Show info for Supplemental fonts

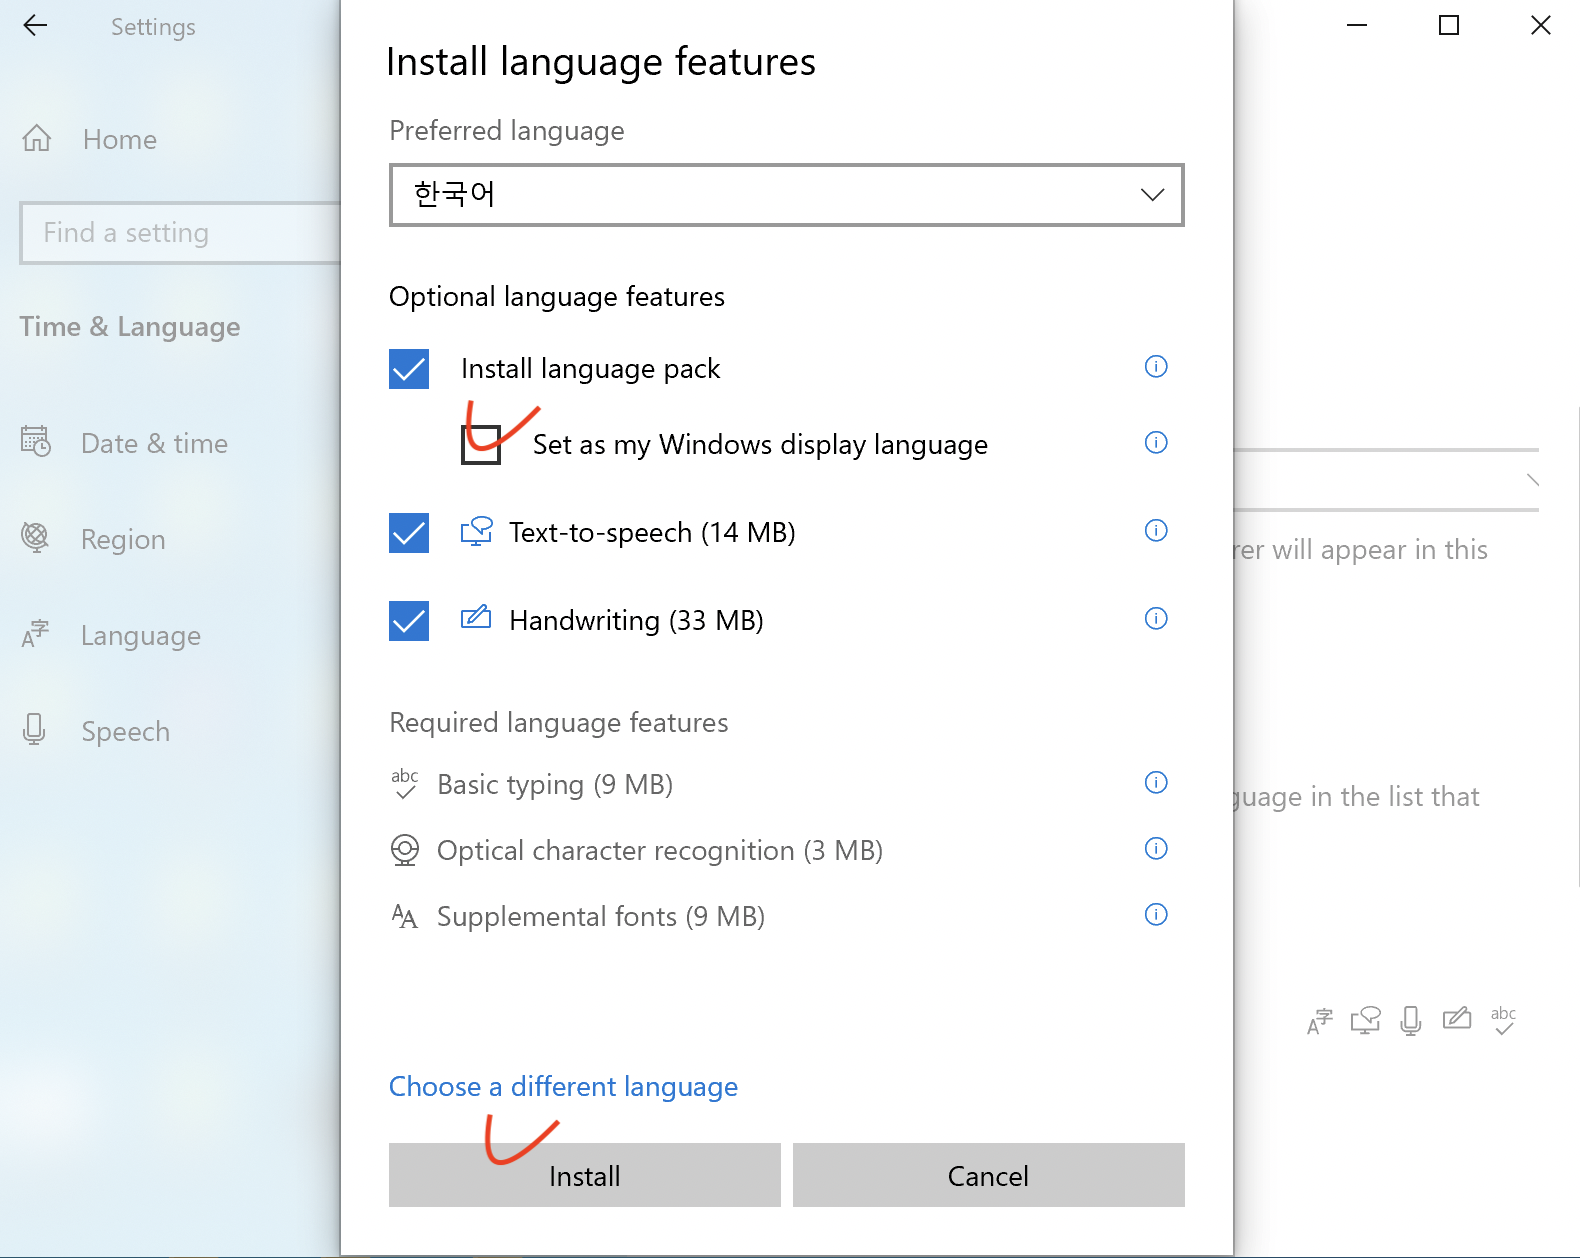[1156, 914]
